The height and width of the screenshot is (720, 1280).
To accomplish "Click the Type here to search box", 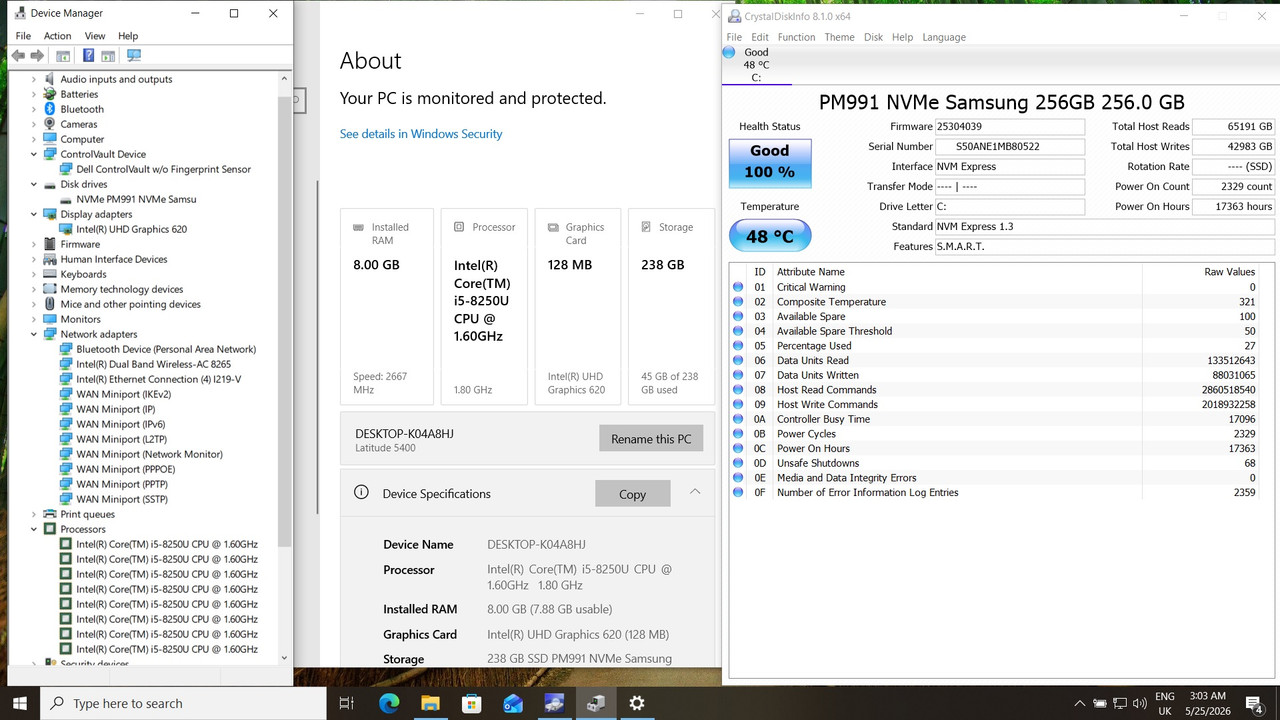I will coord(183,703).
